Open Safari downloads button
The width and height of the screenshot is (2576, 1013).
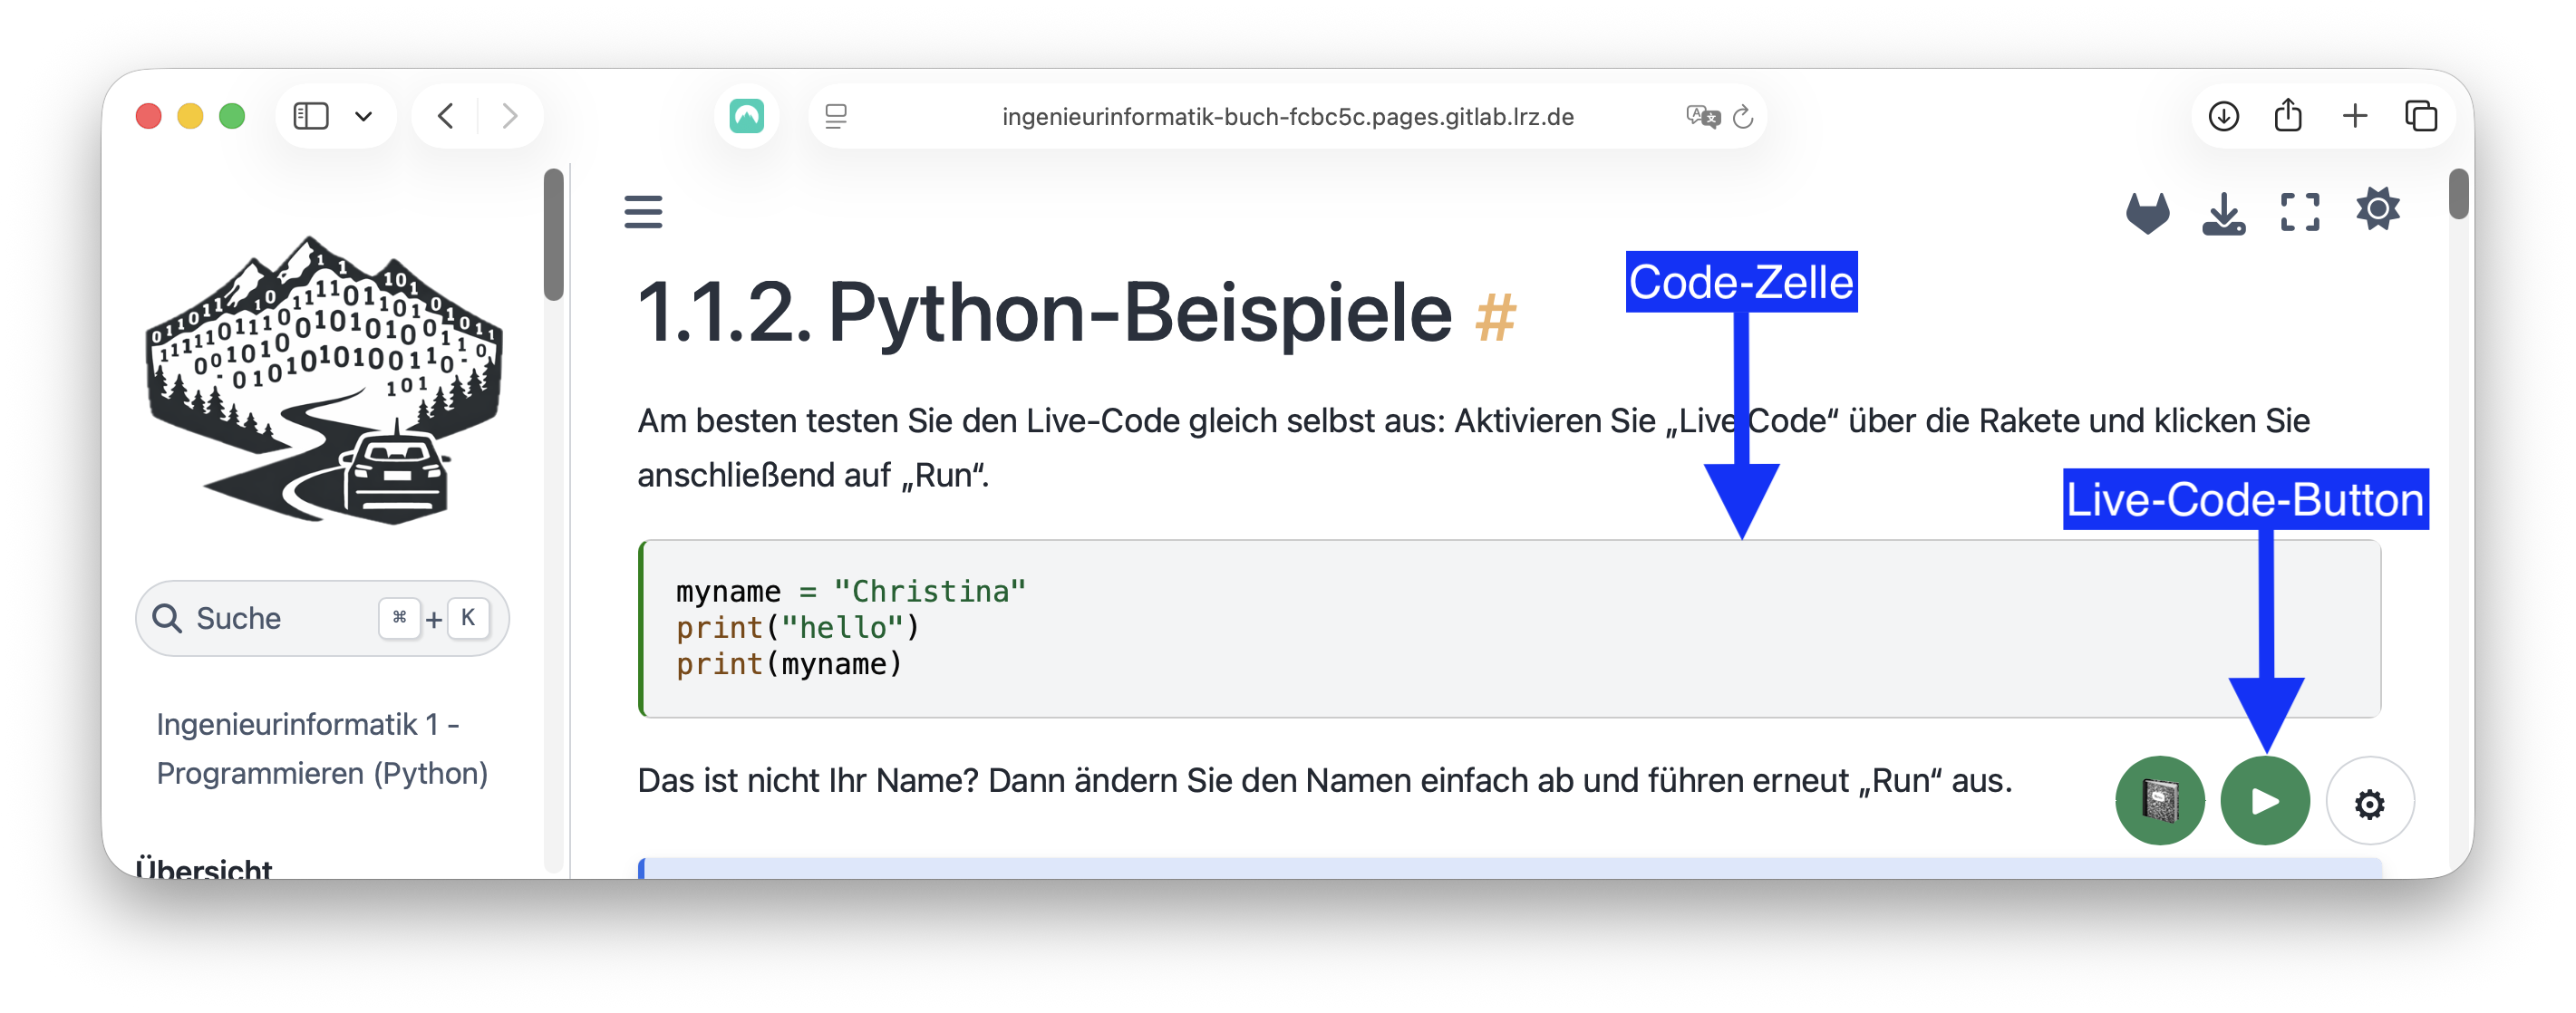(2223, 116)
